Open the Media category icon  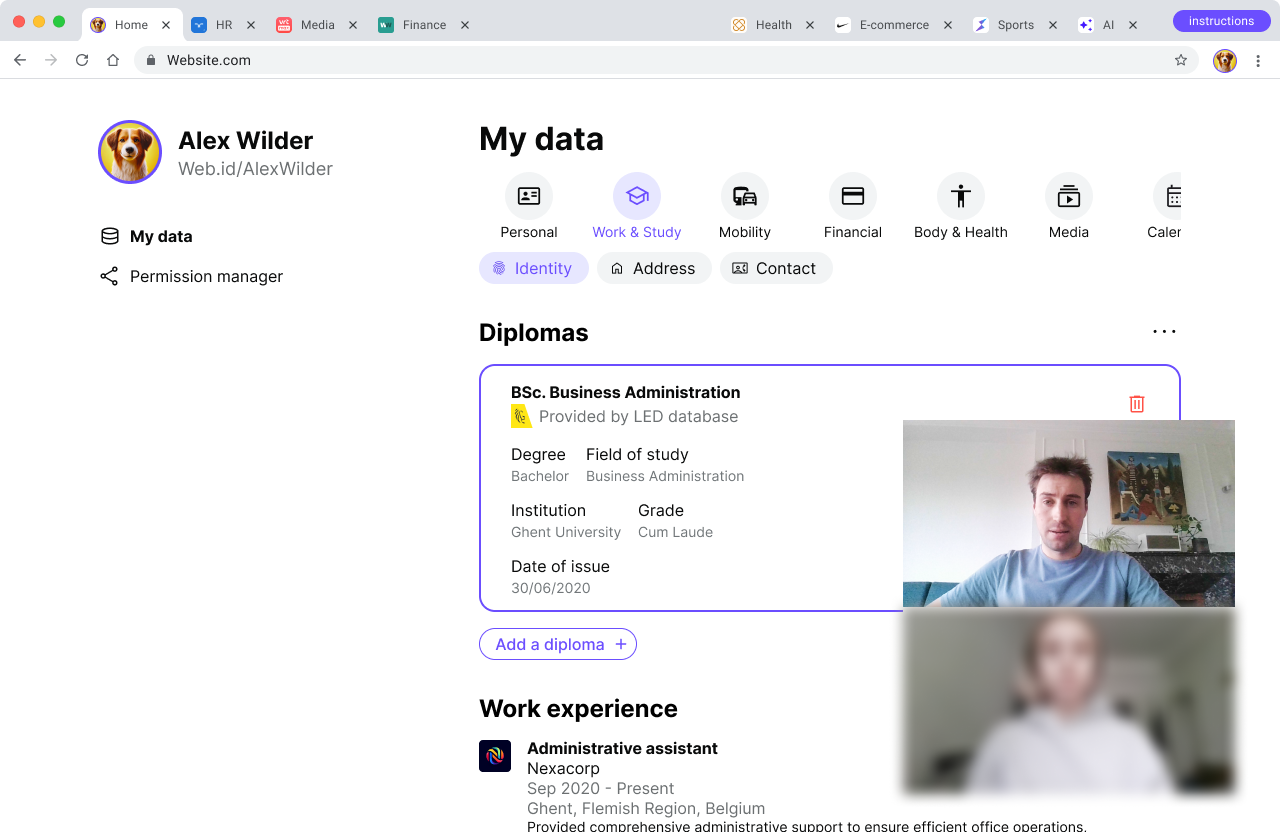[x=1069, y=196]
